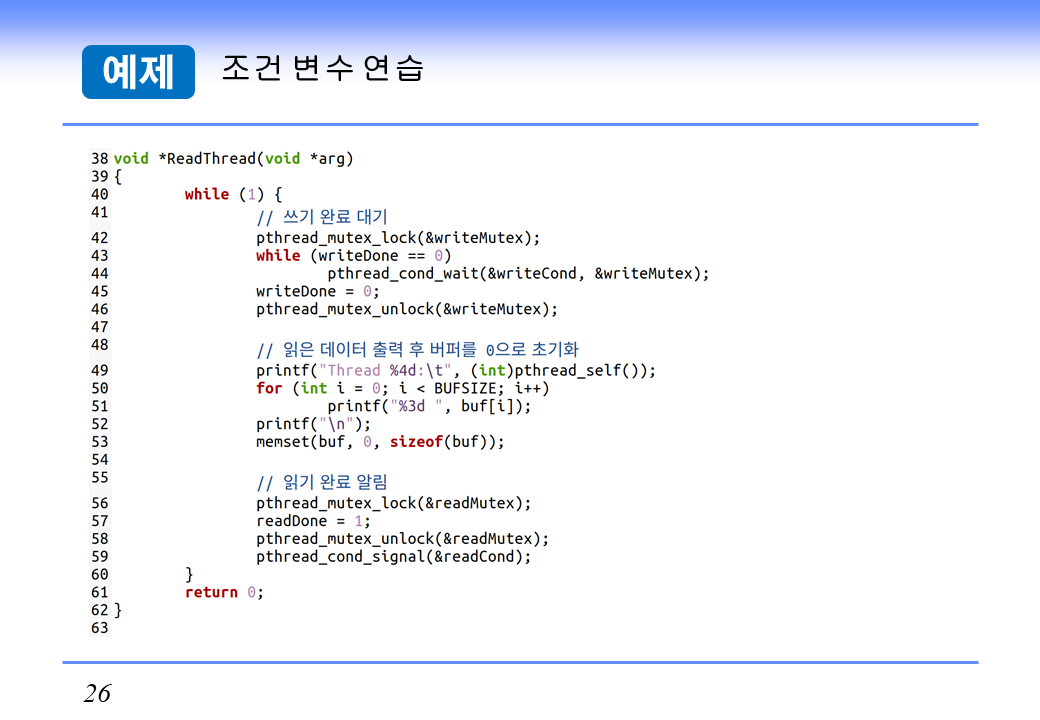Click while (writeDone == 0) line
Viewport: 1040px width, 720px height.
pyautogui.click(x=354, y=256)
